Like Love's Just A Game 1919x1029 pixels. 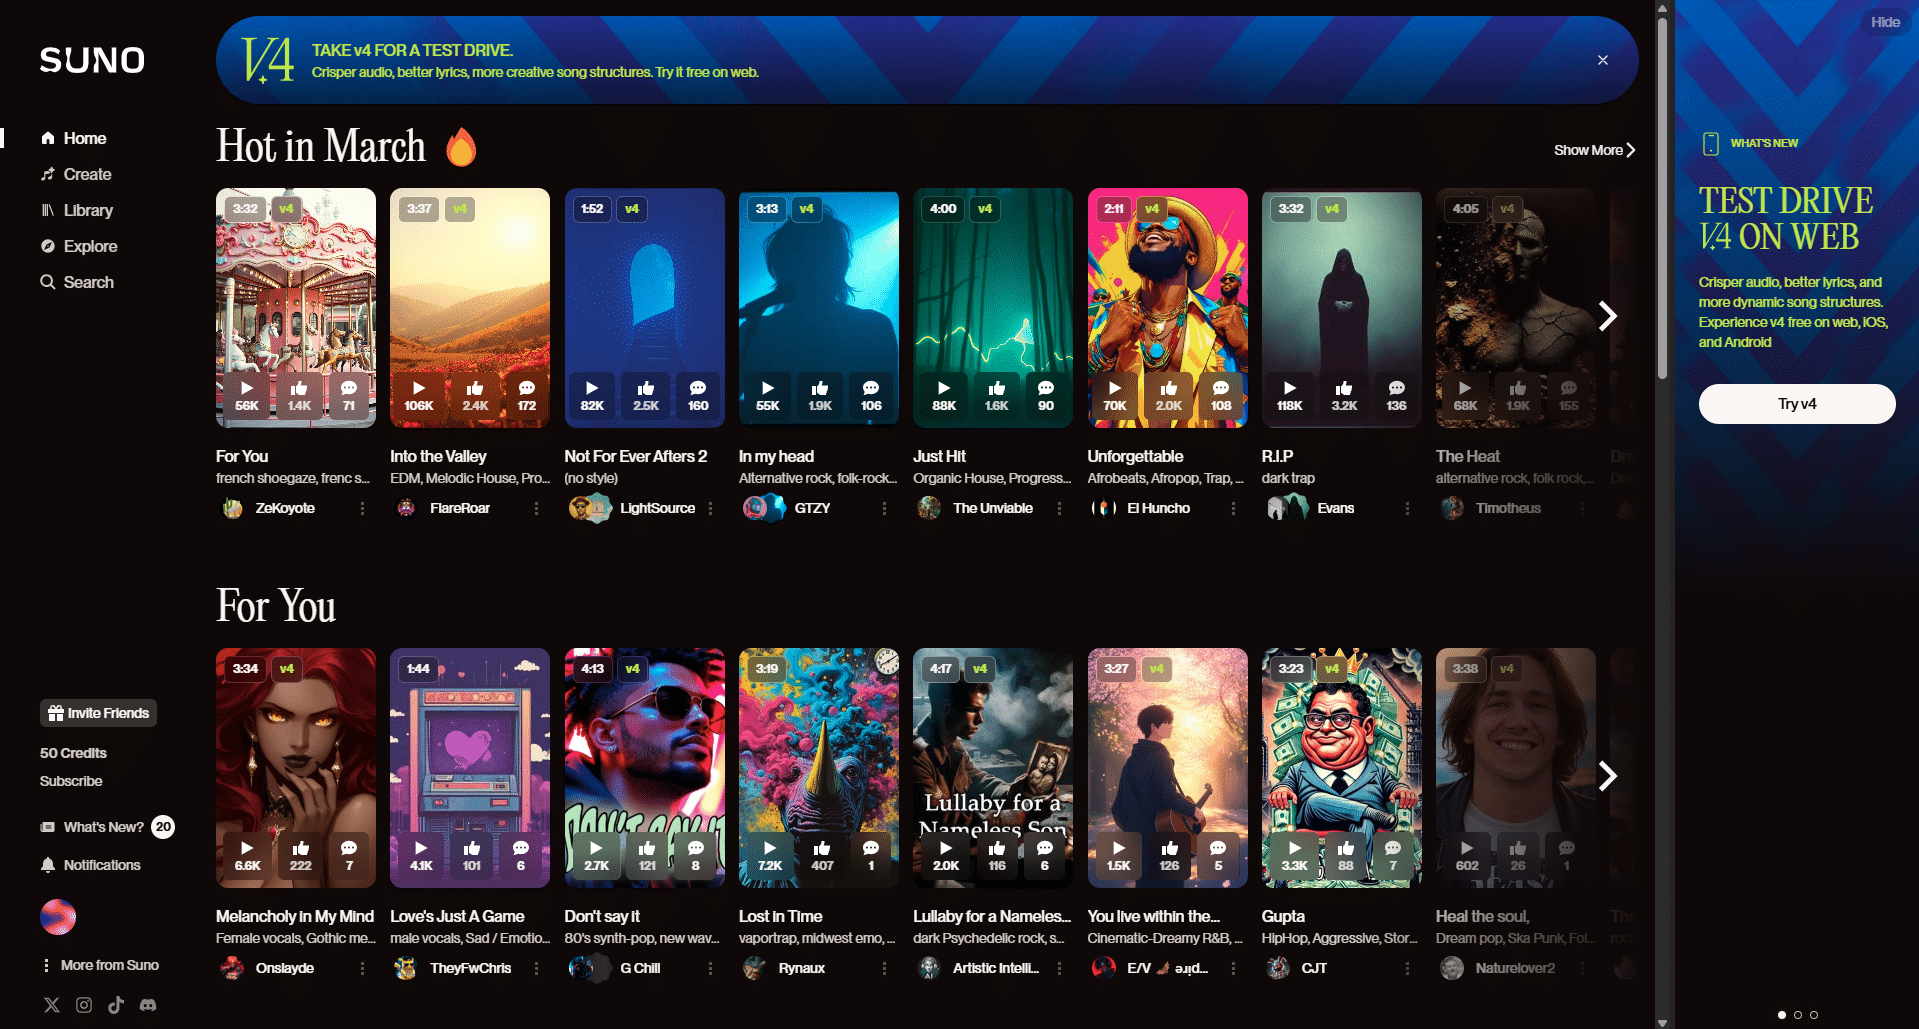coord(472,856)
